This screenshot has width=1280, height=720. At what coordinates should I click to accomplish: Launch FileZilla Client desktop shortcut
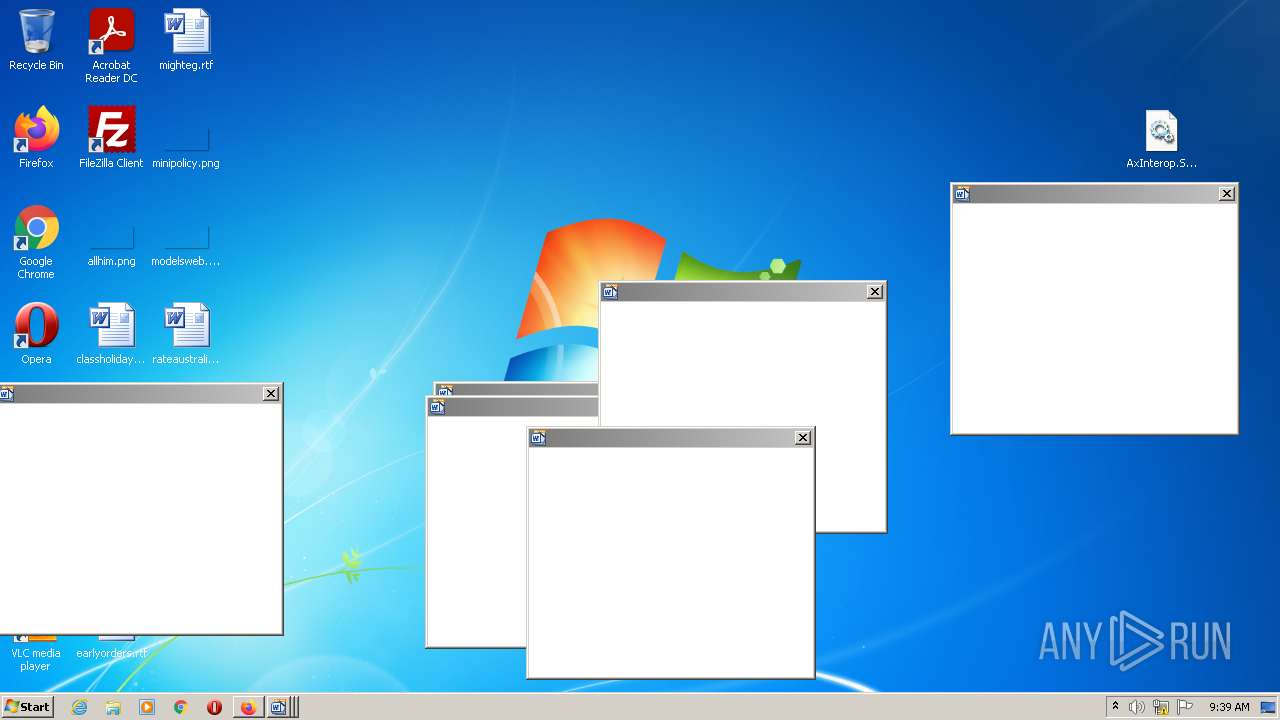click(111, 138)
